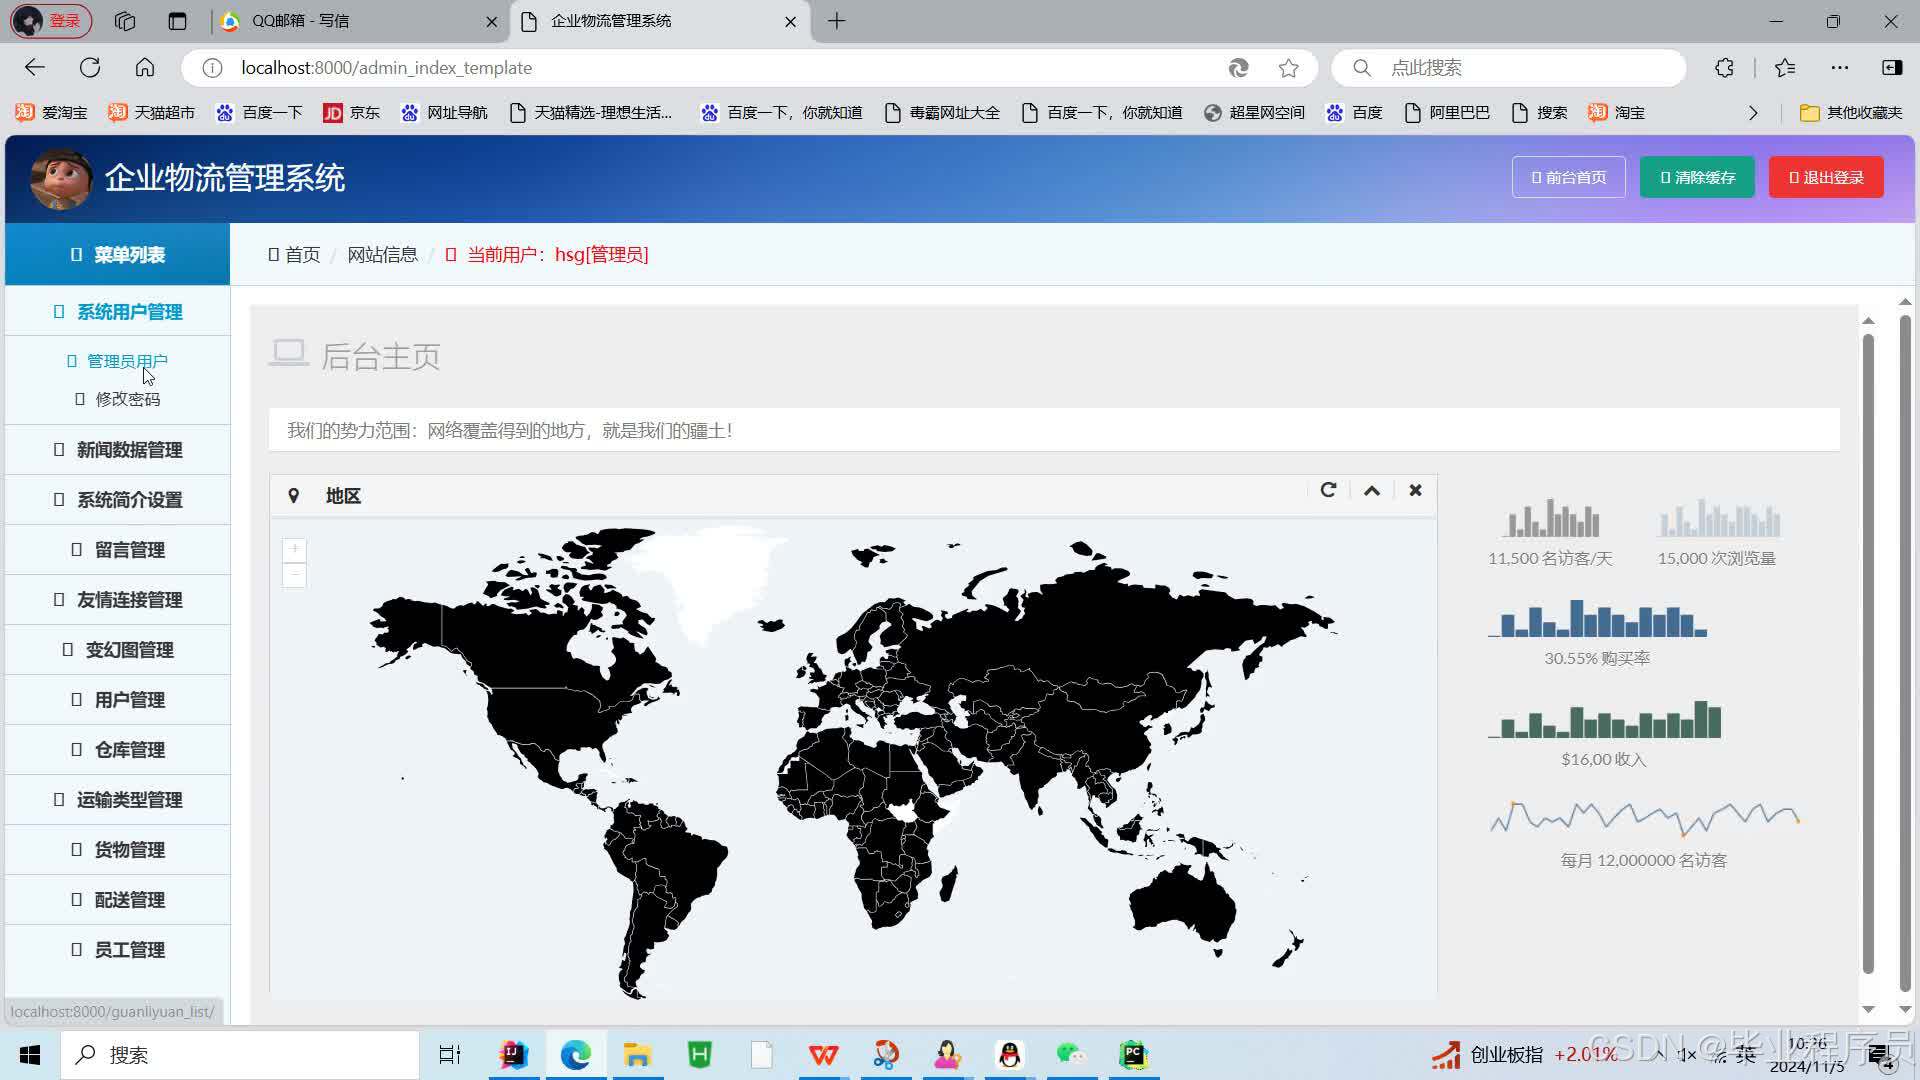Viewport: 1920px width, 1080px height.
Task: Click the 退出登录 button
Action: [1826, 177]
